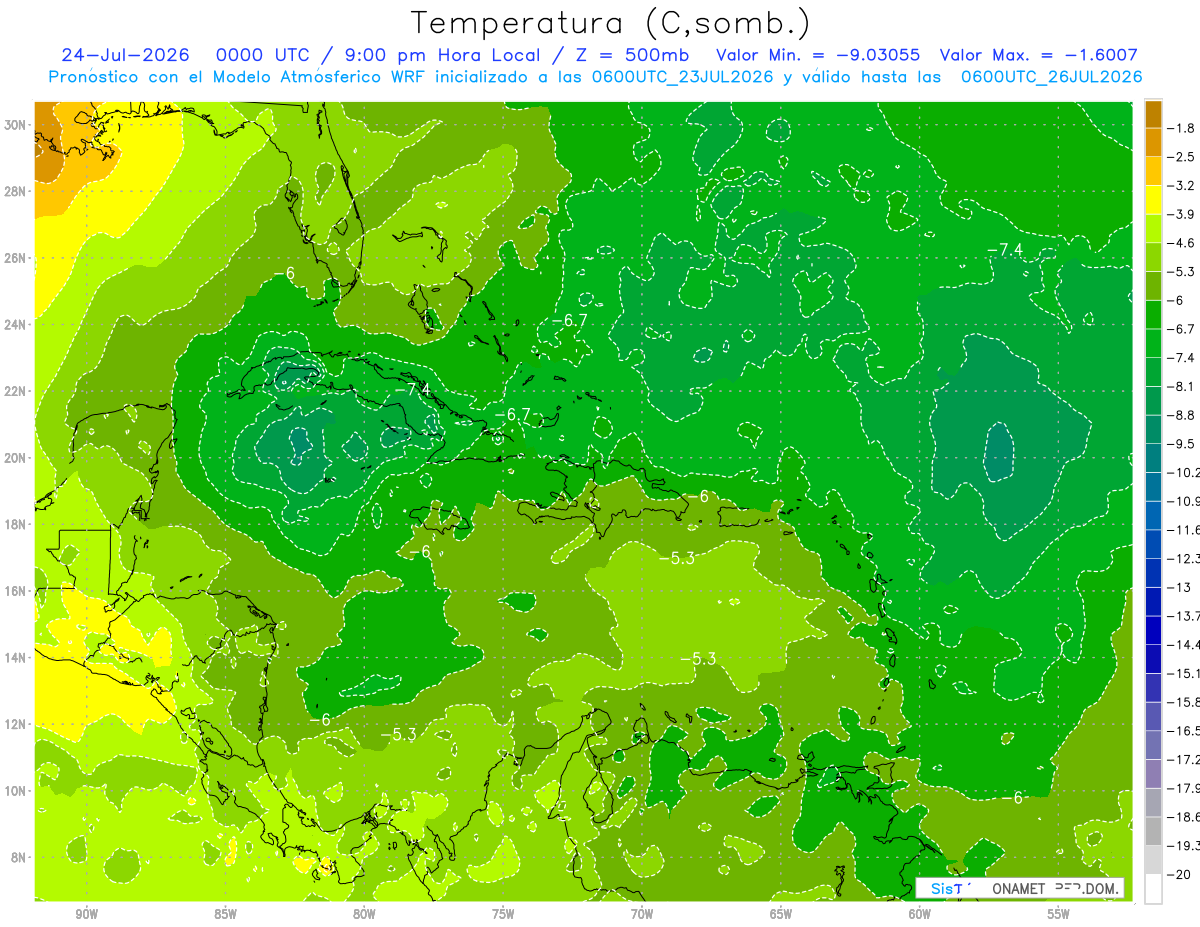Click the legend value "-3.9"
The image size is (1200, 927).
pos(1181,214)
